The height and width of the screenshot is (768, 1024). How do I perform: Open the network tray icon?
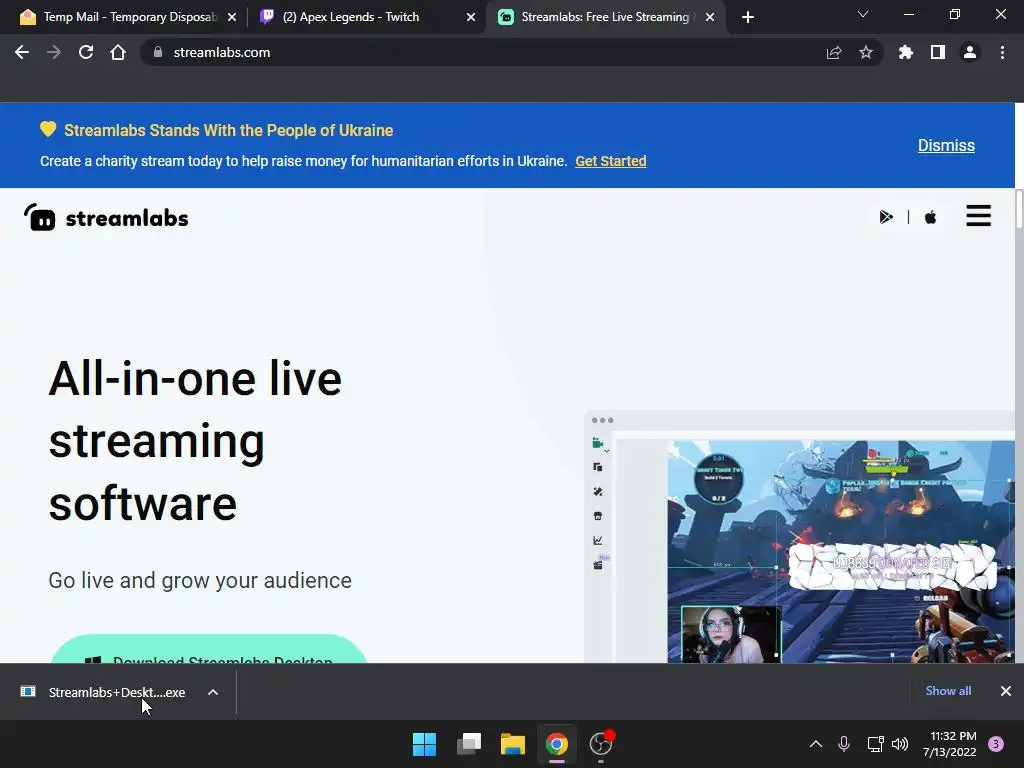[x=875, y=744]
